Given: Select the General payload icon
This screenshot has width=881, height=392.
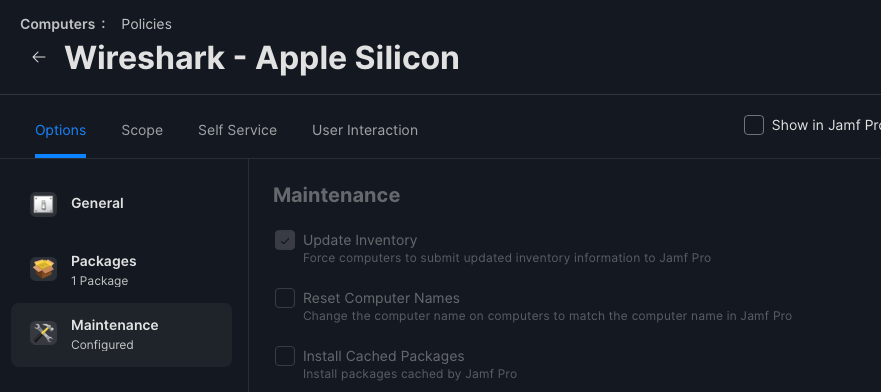Looking at the screenshot, I should coord(43,204).
